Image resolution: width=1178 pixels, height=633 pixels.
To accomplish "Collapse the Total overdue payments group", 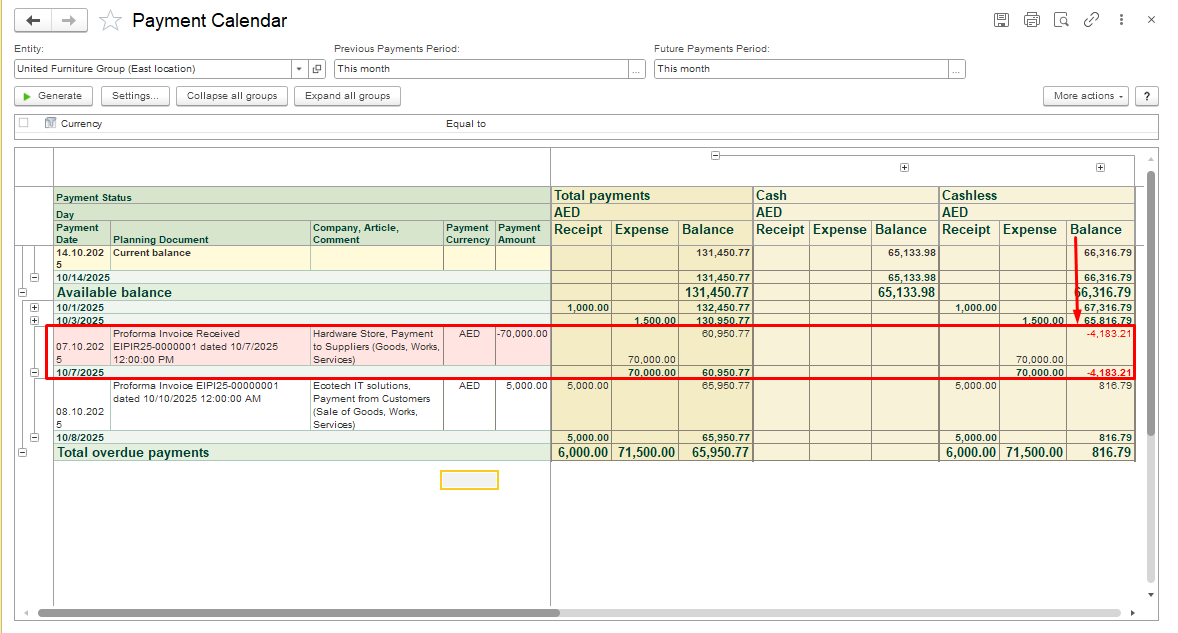I will 22,453.
